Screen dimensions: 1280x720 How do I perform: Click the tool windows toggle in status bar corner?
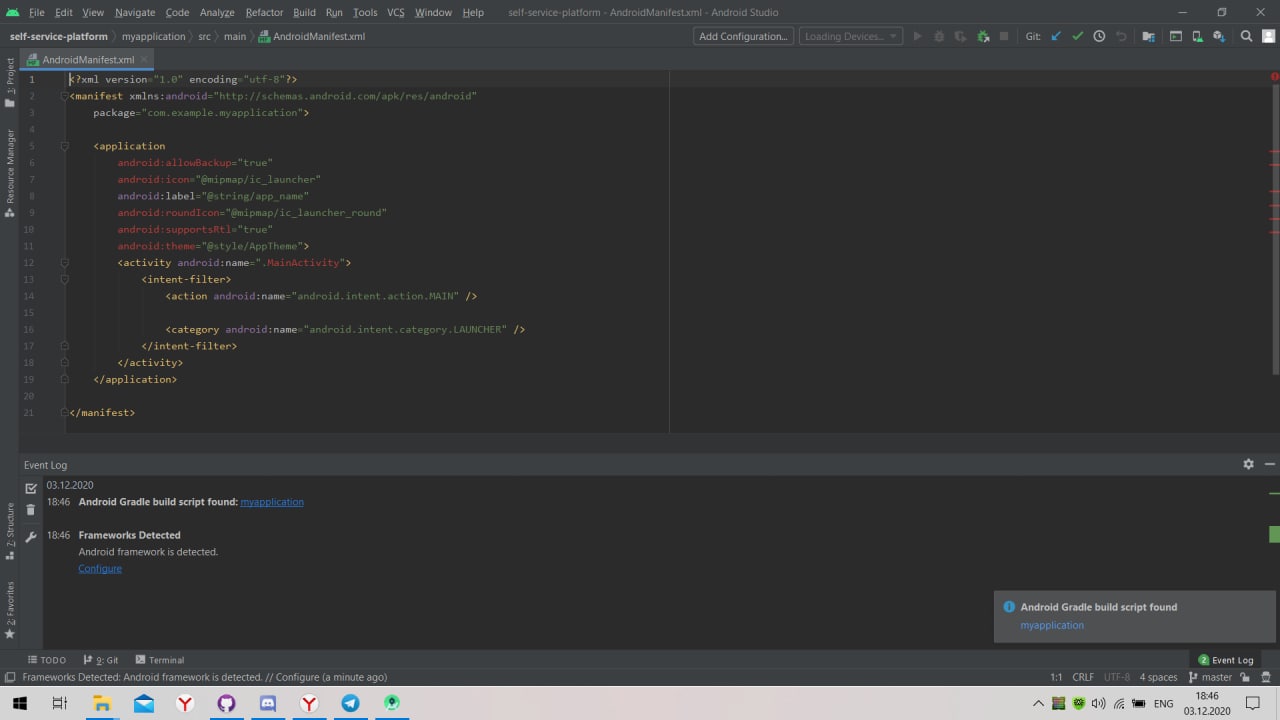point(9,677)
